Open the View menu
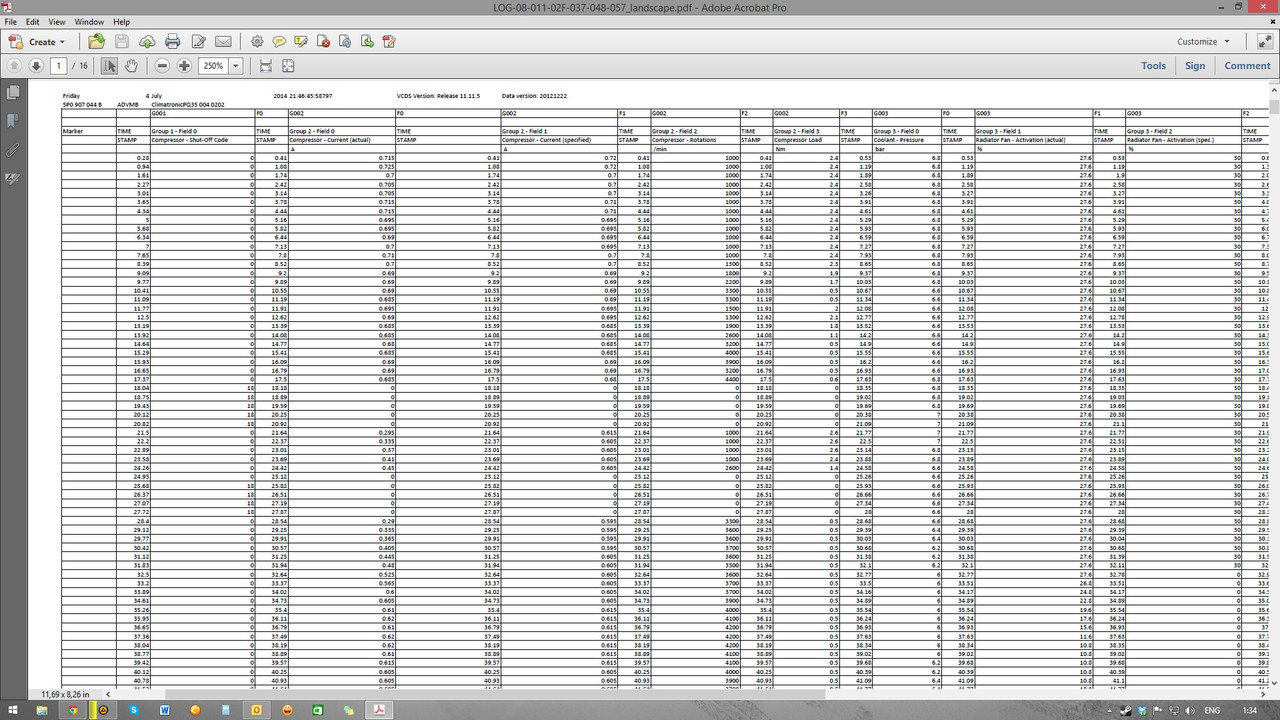 coord(57,21)
